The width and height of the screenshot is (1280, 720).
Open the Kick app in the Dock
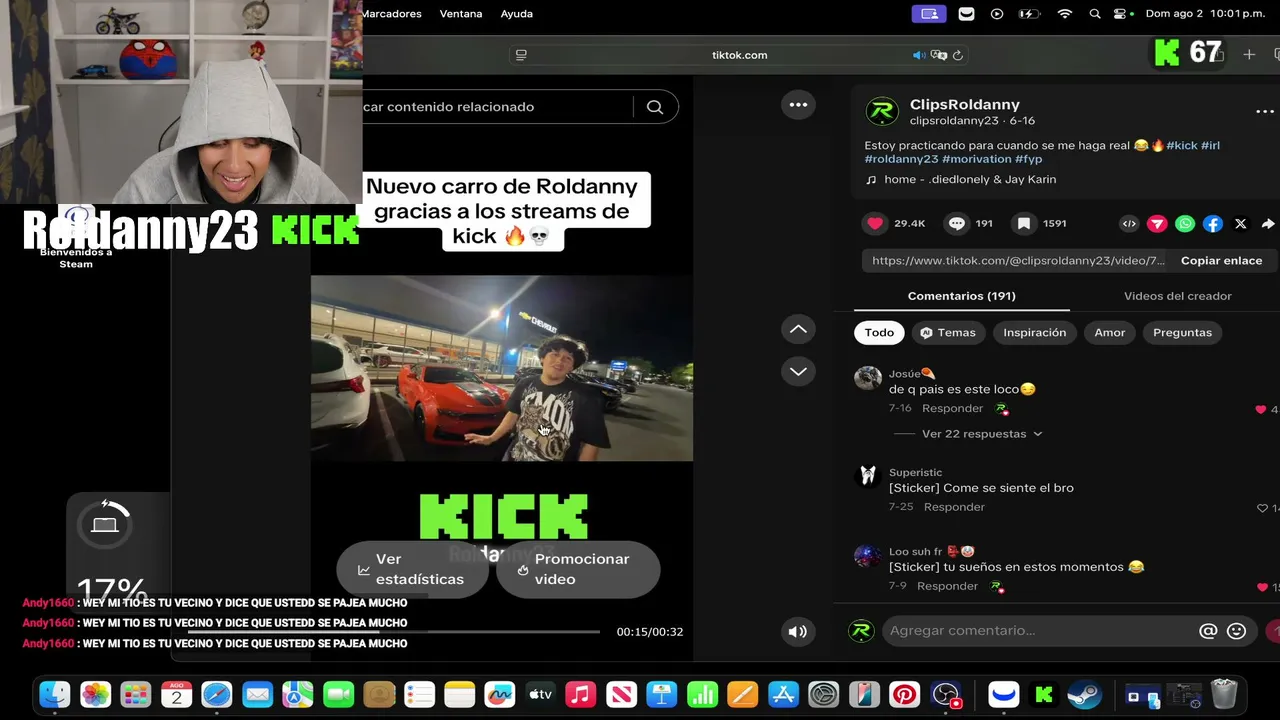(1044, 694)
